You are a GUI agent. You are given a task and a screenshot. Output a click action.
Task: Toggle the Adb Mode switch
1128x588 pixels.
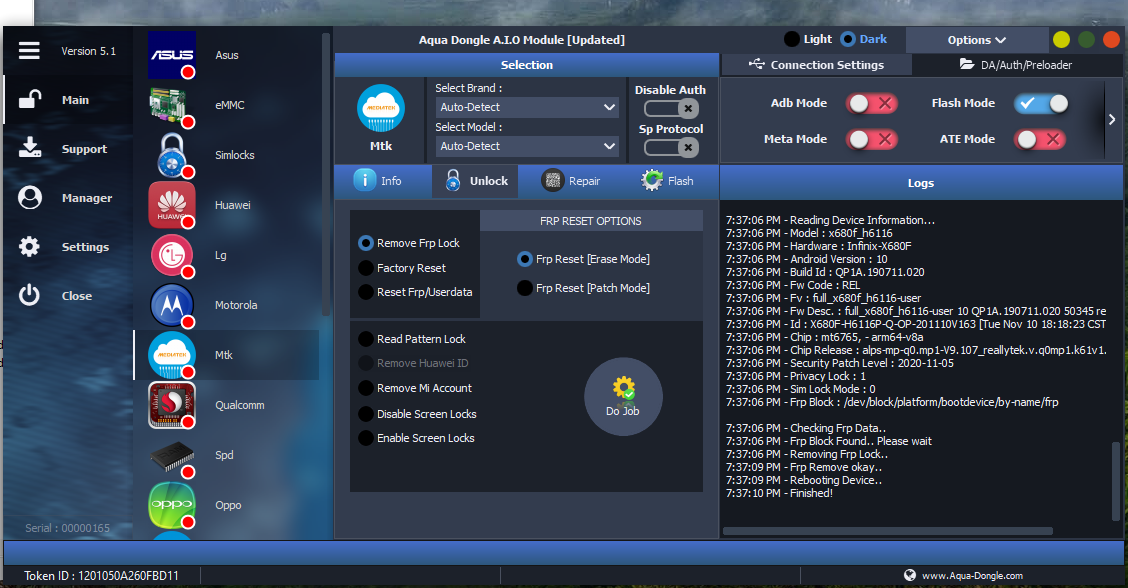point(872,104)
